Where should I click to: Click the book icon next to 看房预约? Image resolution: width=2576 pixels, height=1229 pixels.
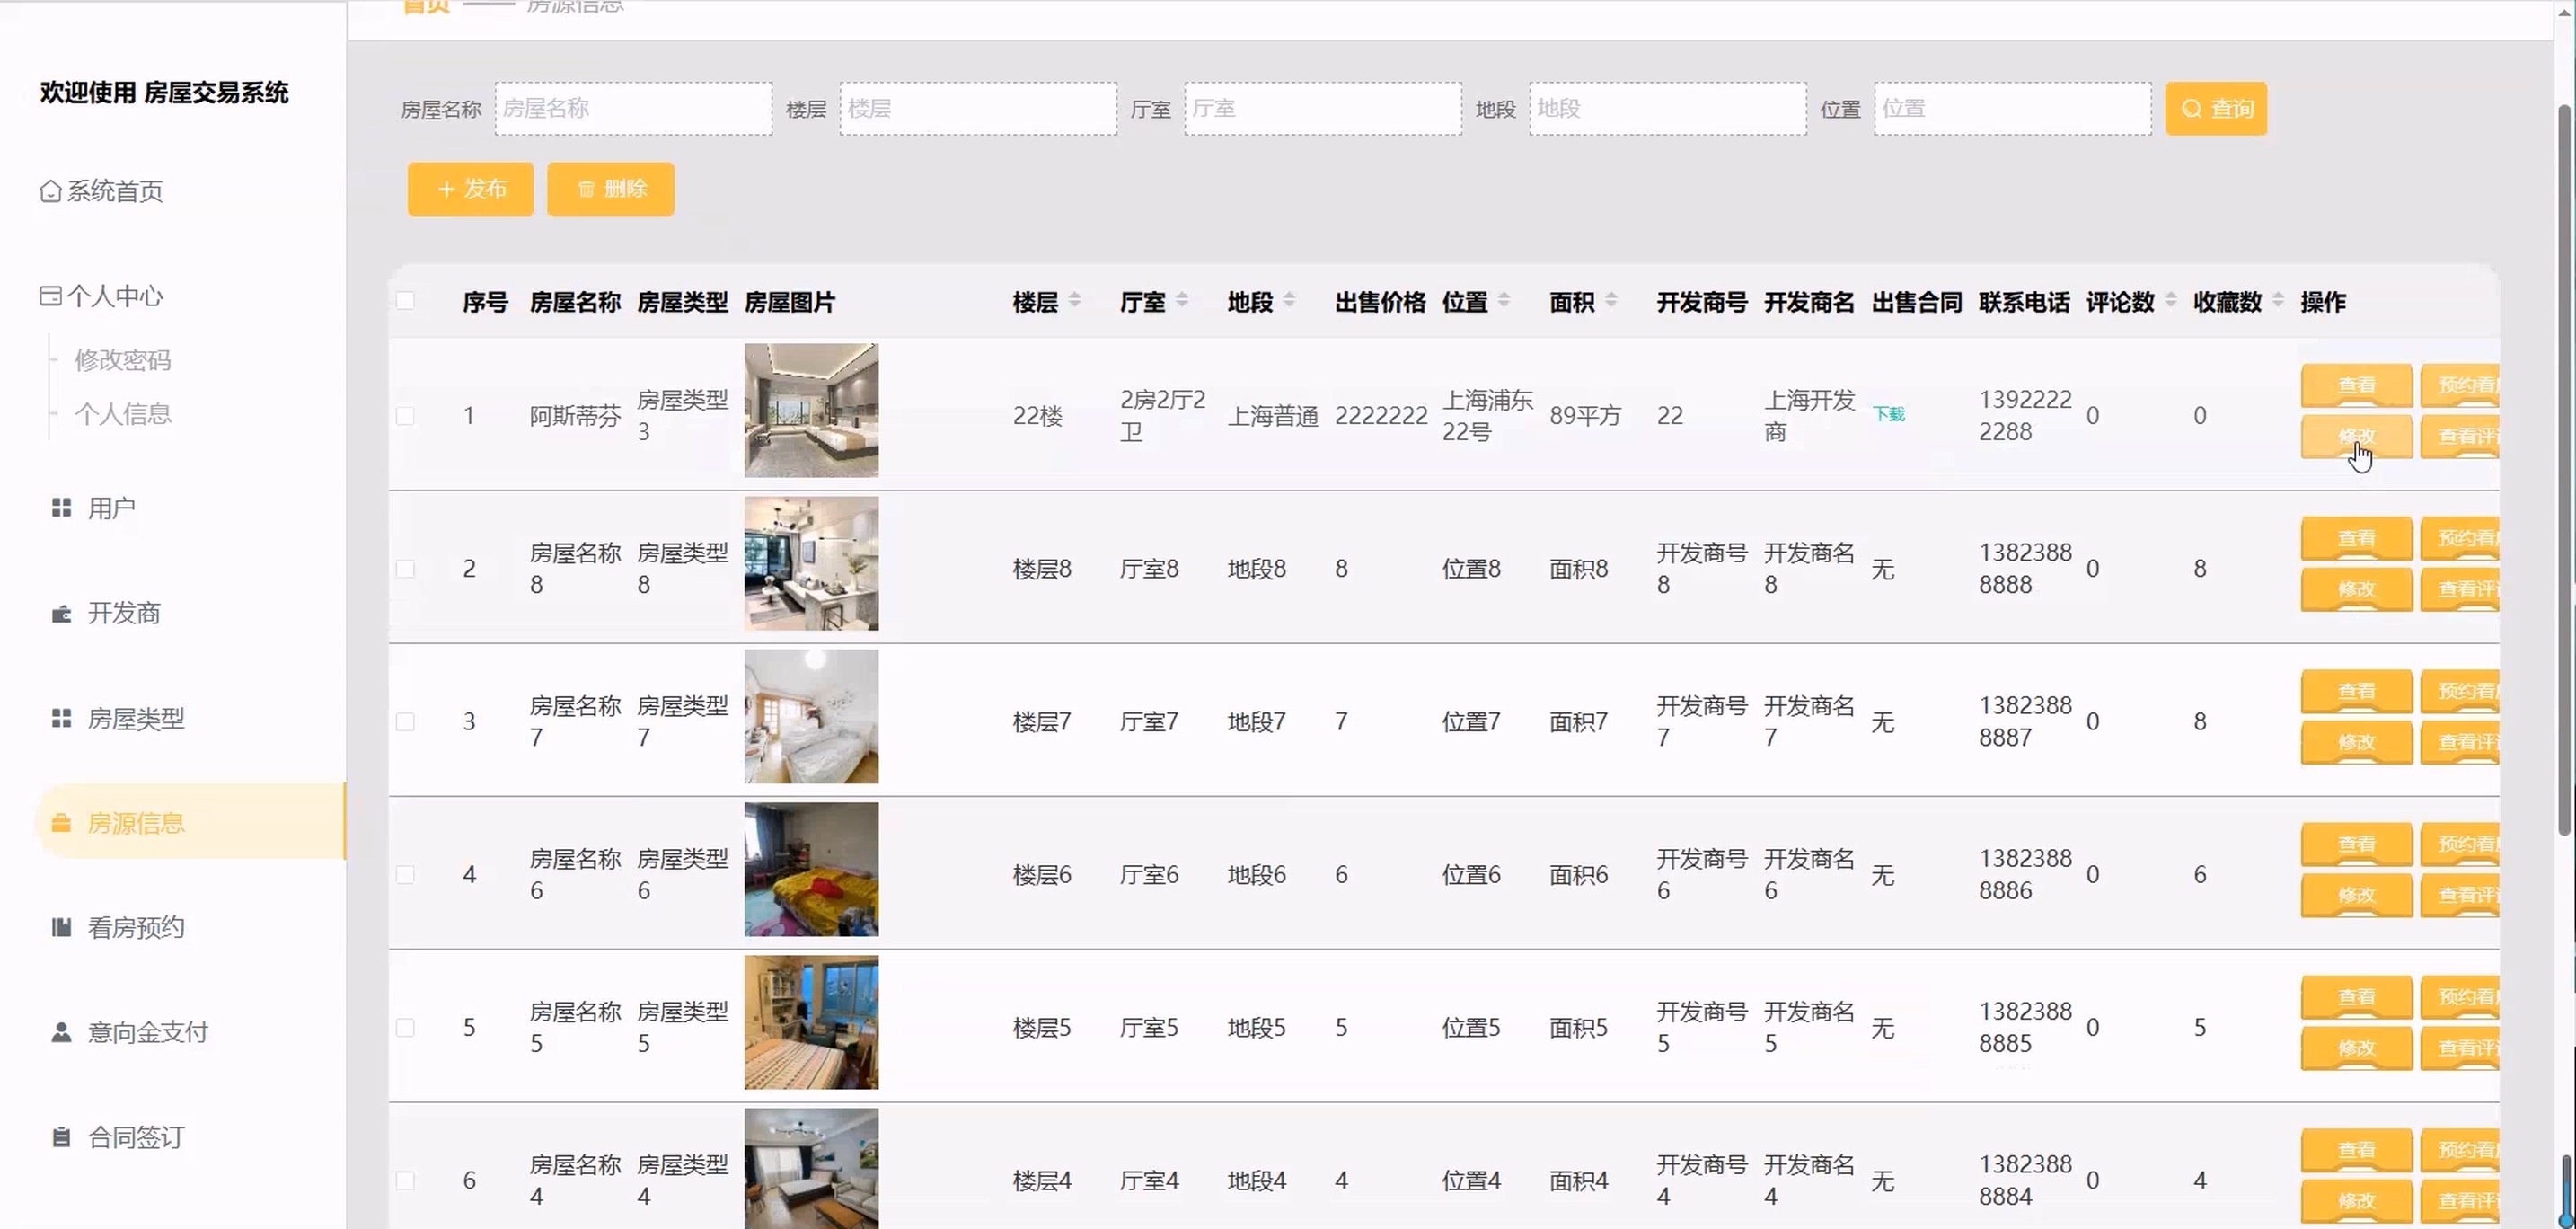[x=61, y=927]
